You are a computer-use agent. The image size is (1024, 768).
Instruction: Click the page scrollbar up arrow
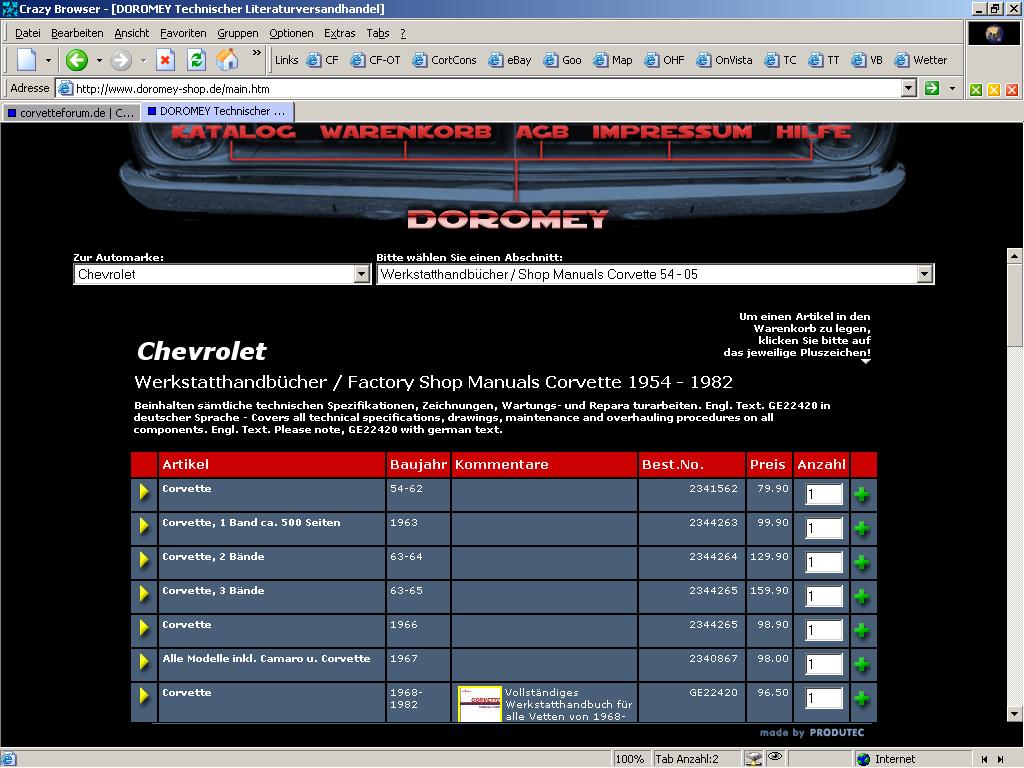point(1014,256)
